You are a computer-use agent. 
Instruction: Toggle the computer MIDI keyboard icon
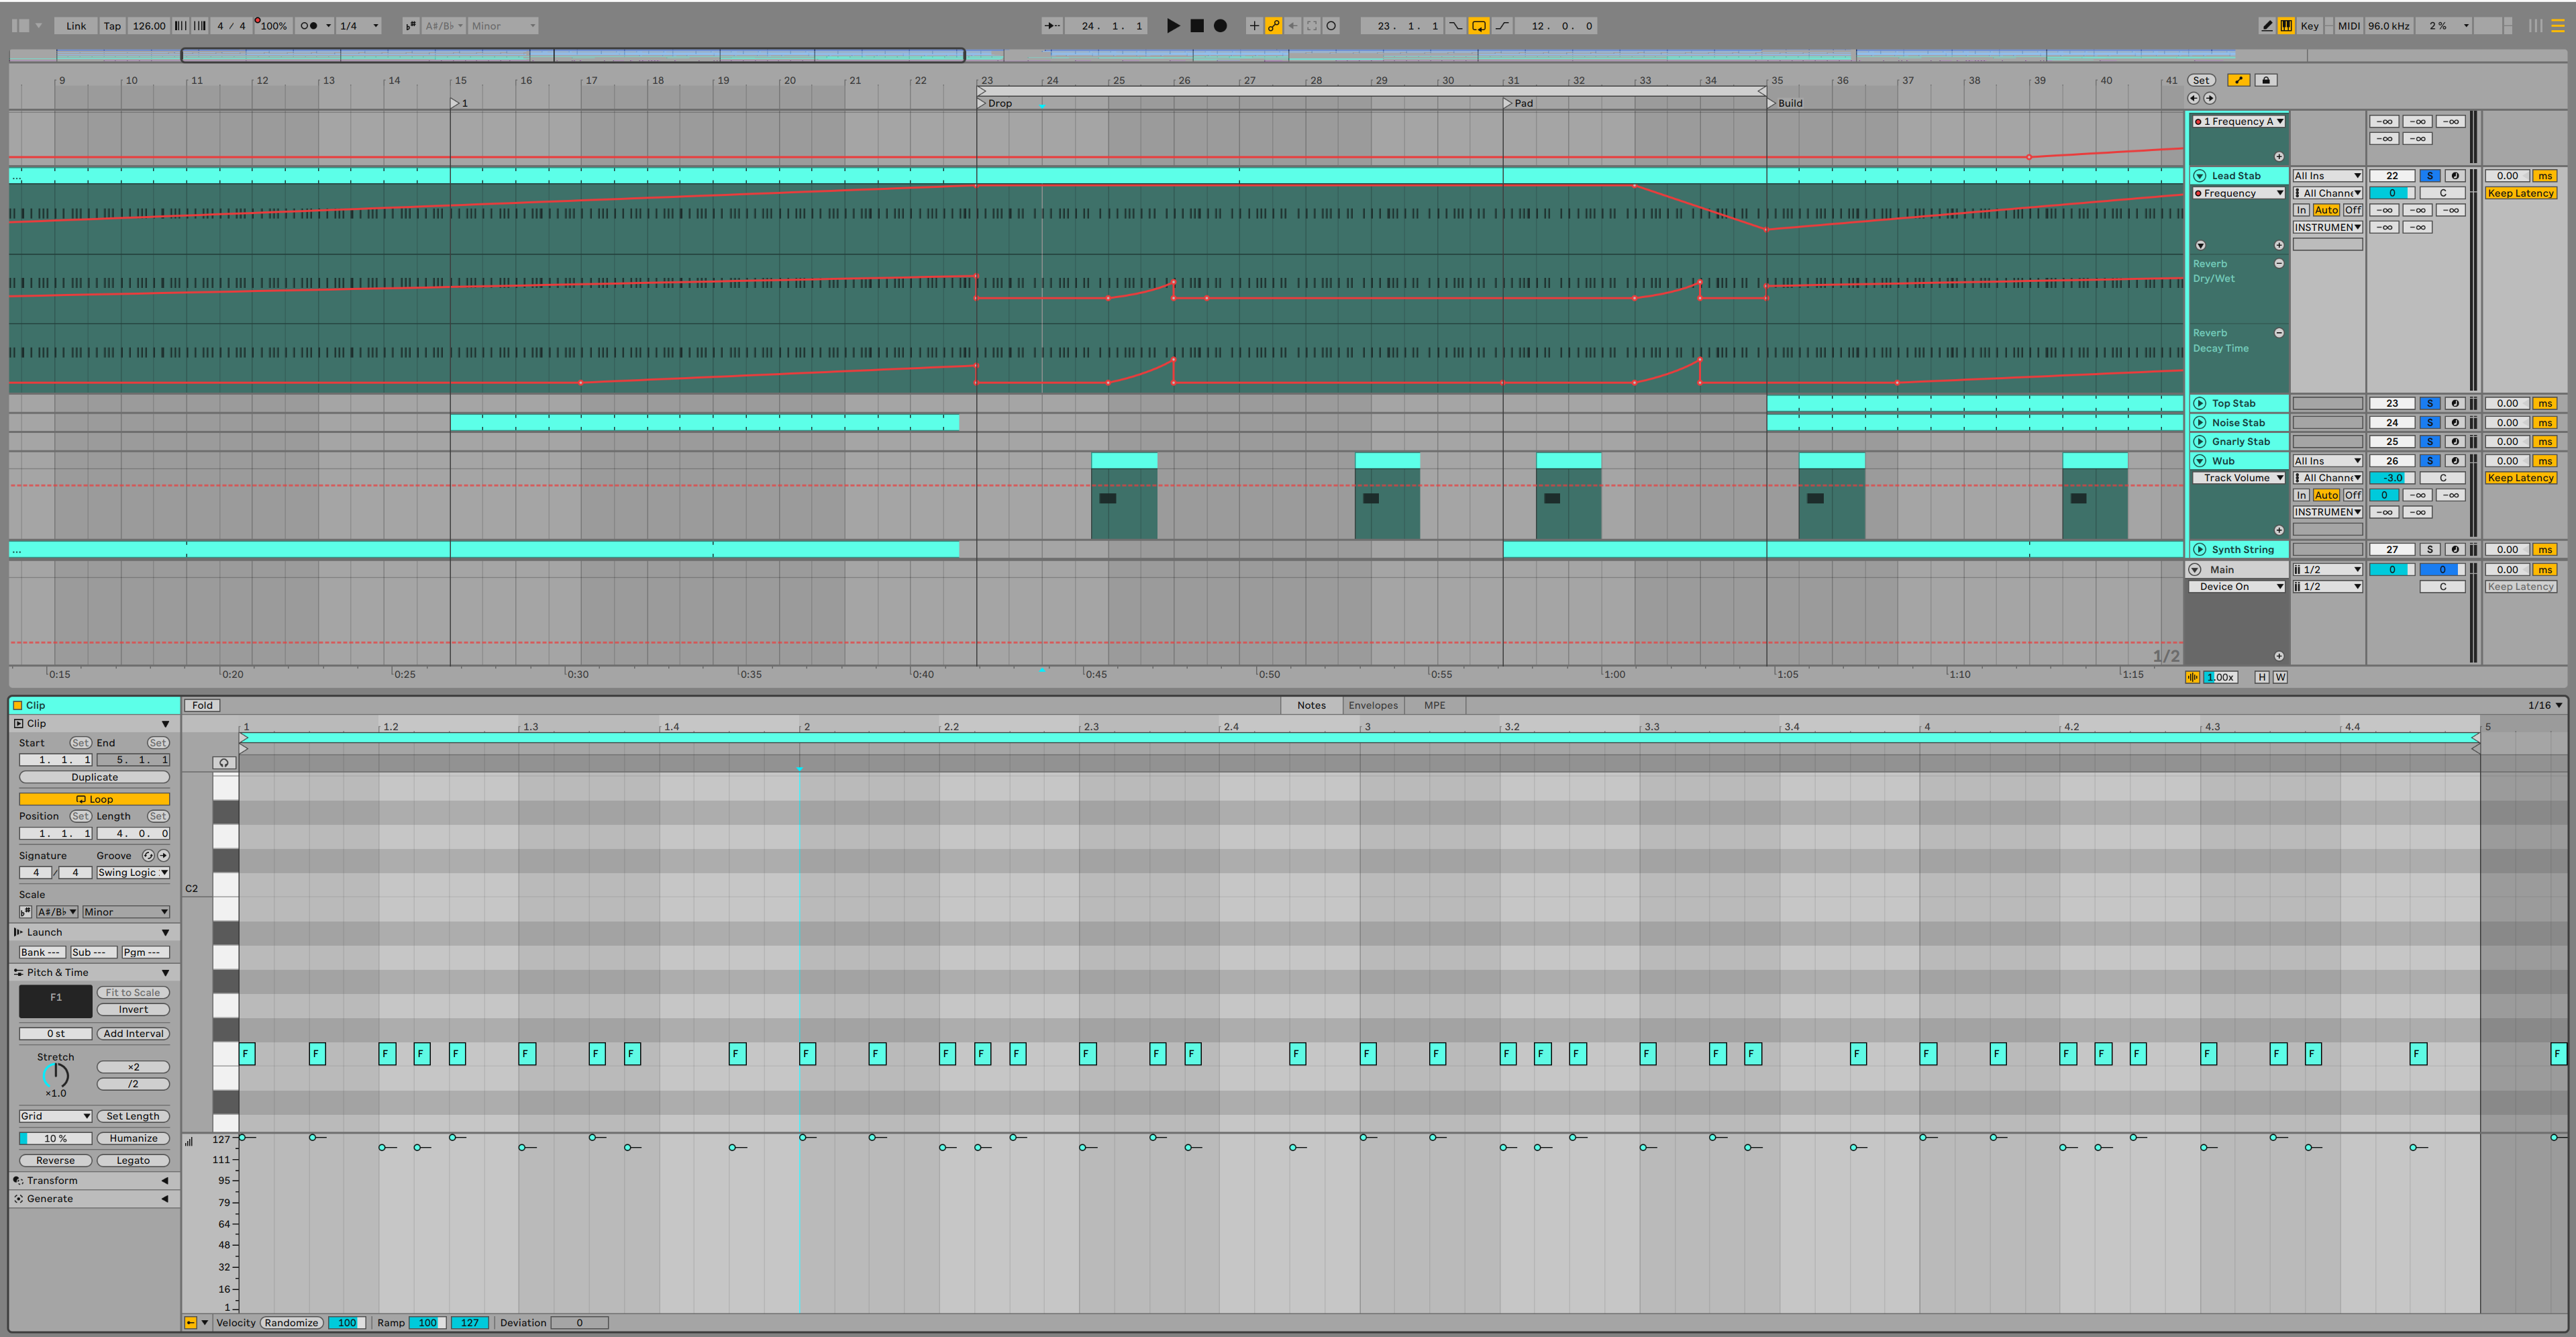tap(2286, 26)
